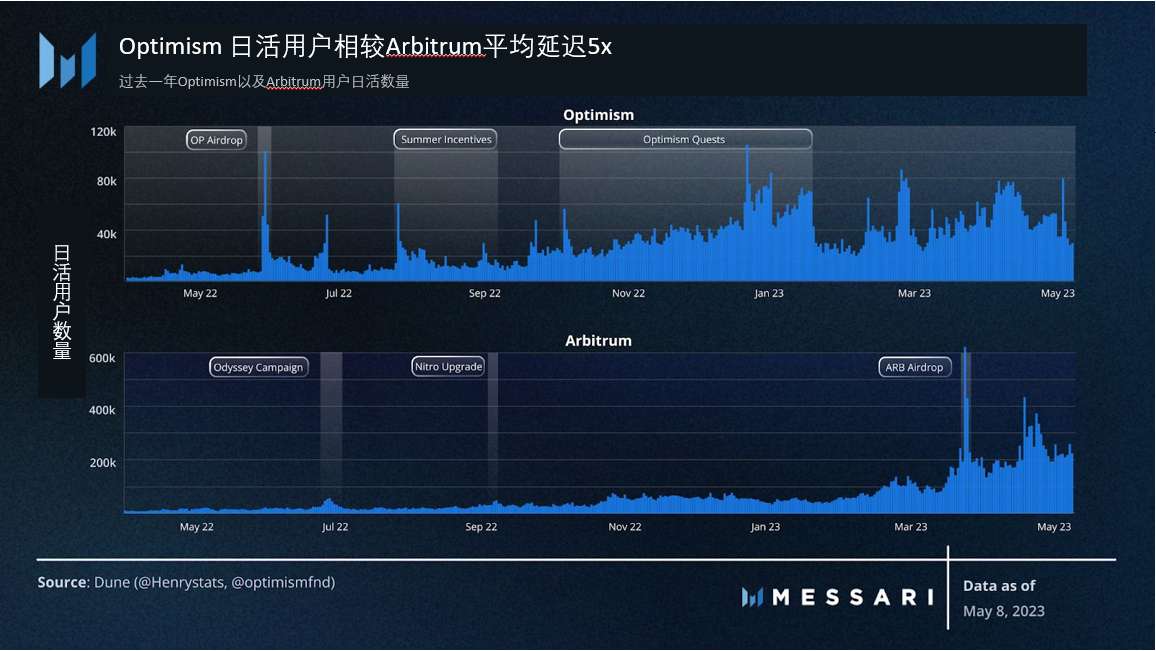The height and width of the screenshot is (651, 1156).
Task: Select the OP Airdrop annotation label
Action: pos(217,140)
